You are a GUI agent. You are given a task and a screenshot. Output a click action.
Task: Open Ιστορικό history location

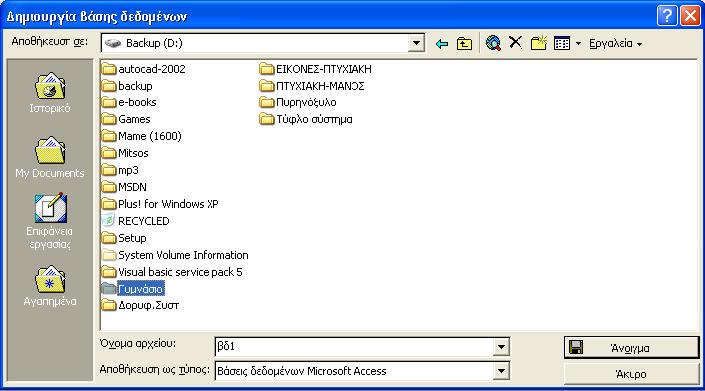click(x=49, y=93)
